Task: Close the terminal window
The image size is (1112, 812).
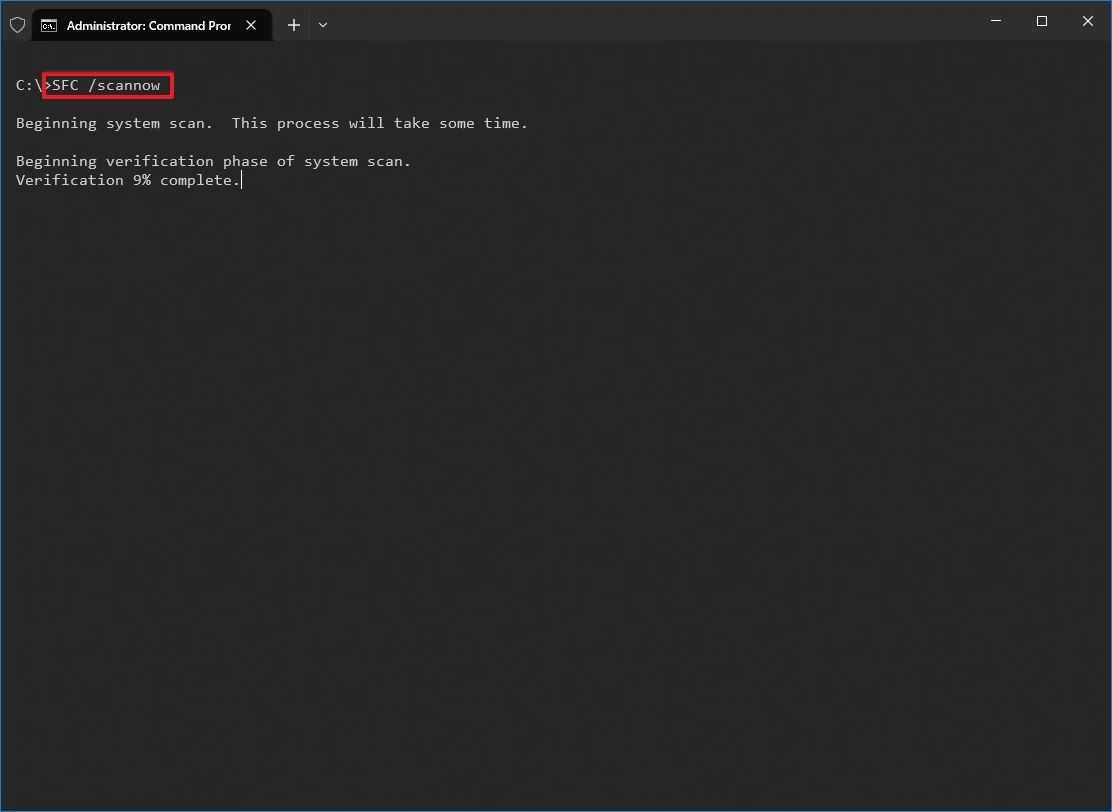Action: point(1088,21)
